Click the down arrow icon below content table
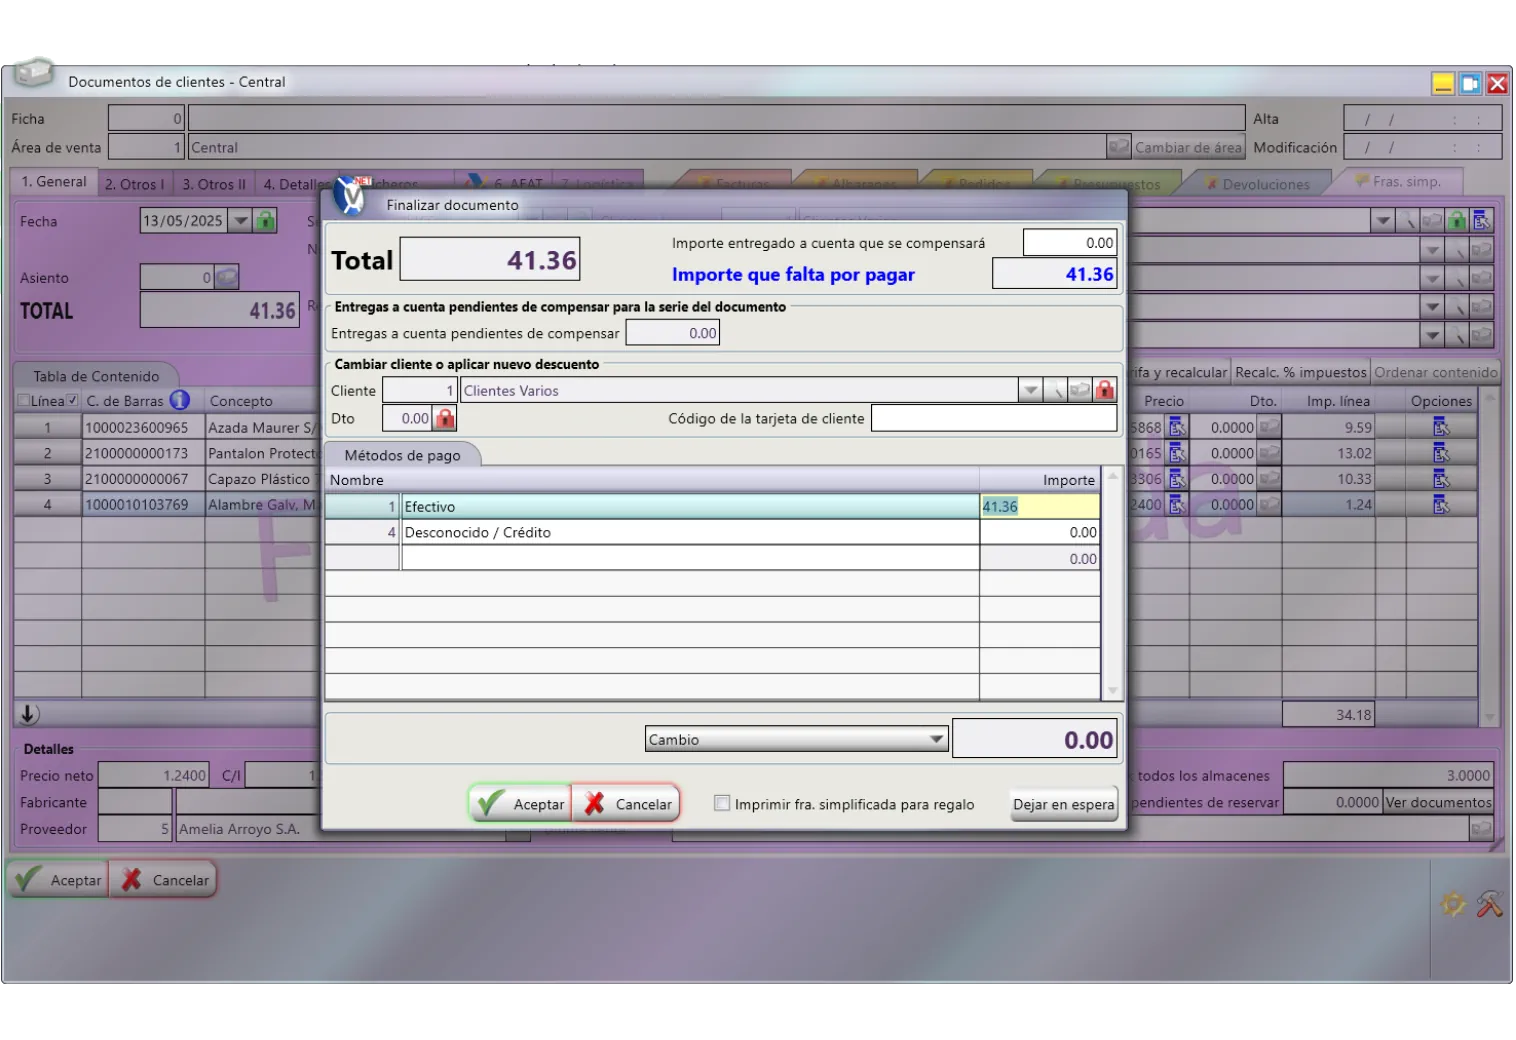The width and height of the screenshot is (1516, 1040). (29, 714)
